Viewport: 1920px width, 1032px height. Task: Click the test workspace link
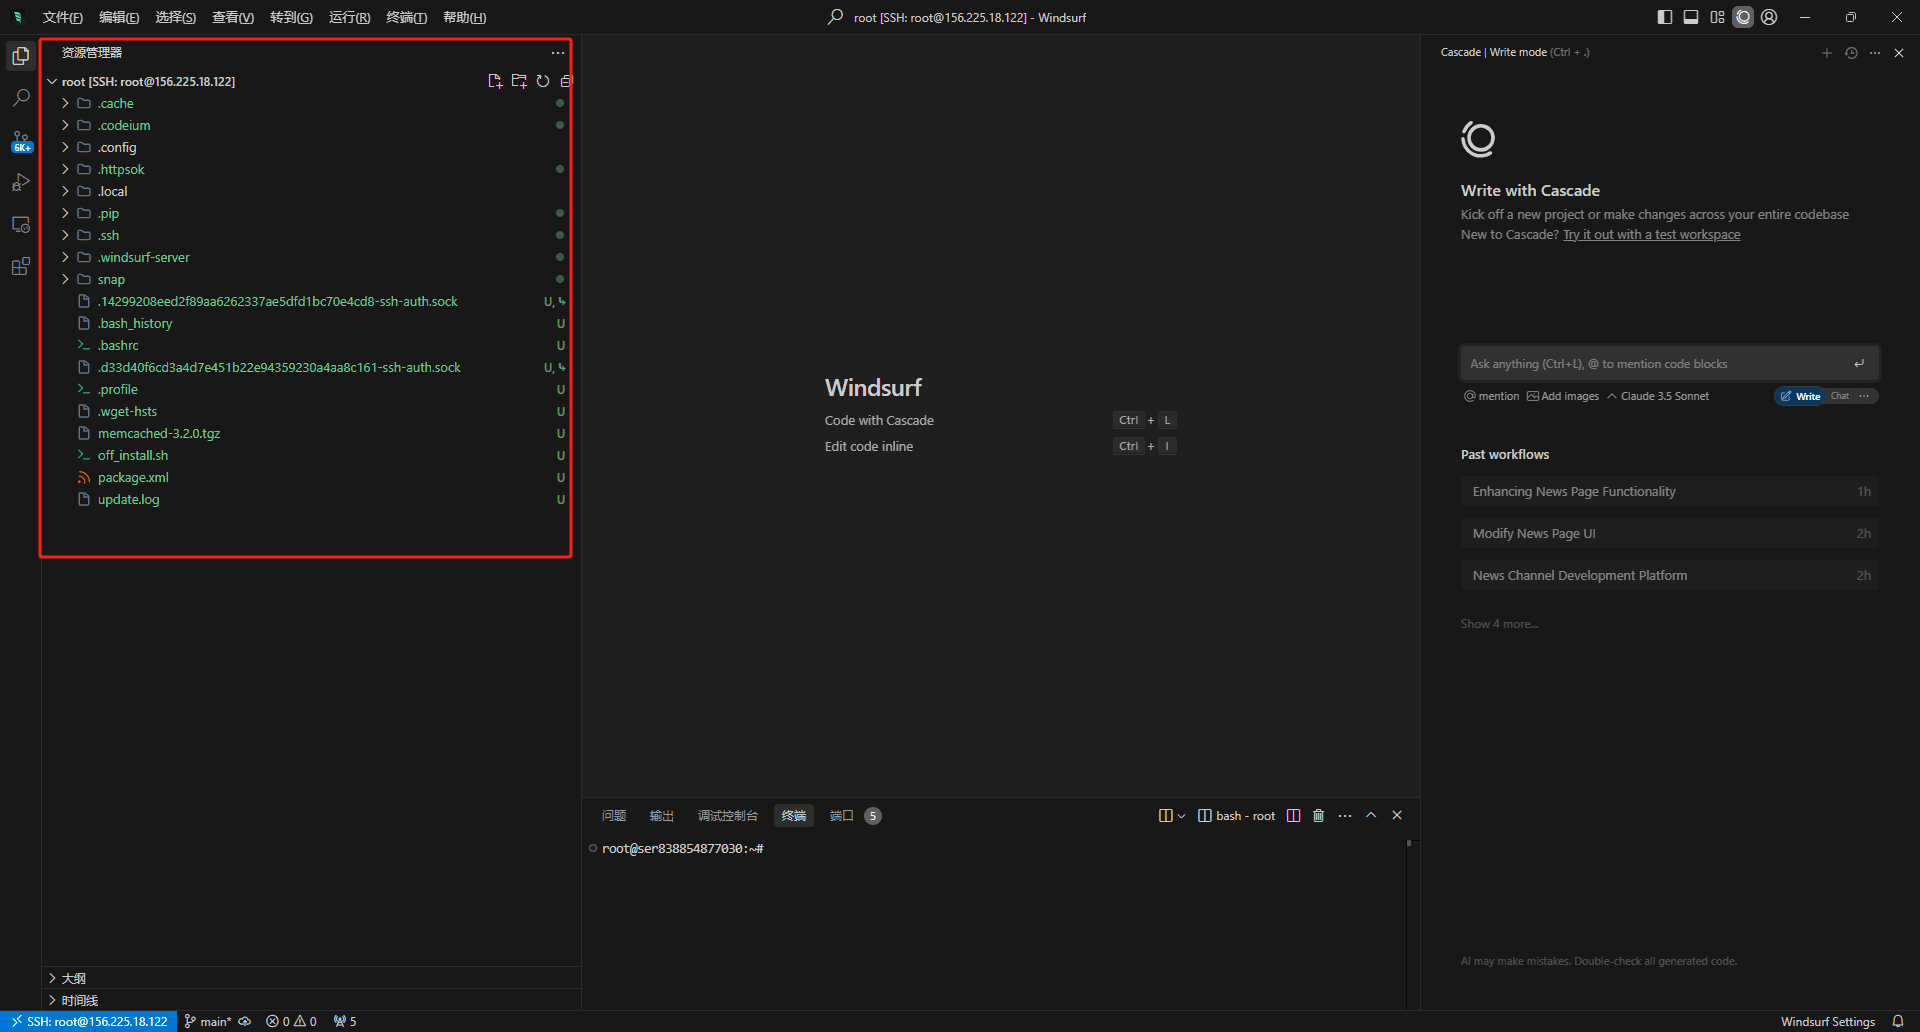(x=1651, y=235)
